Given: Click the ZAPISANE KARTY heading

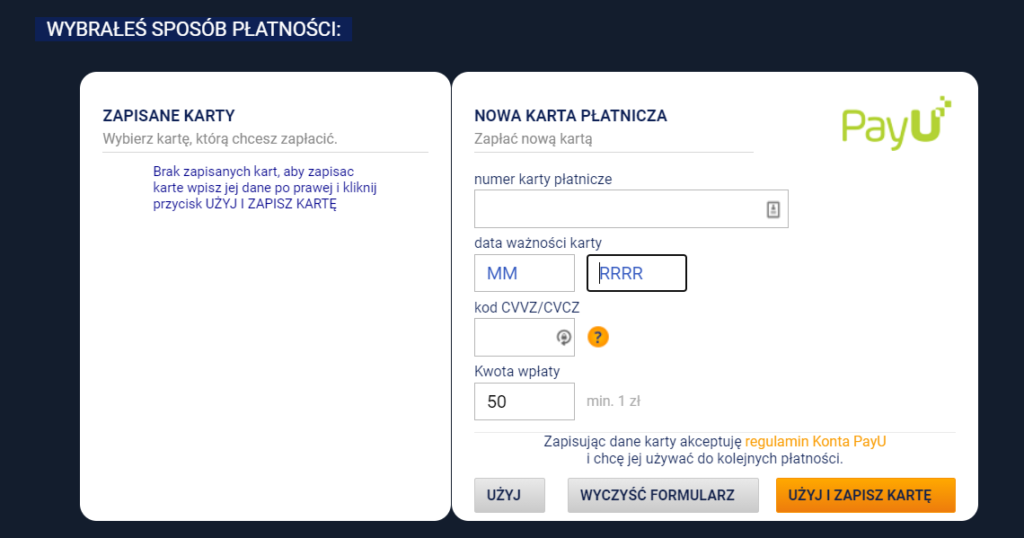Looking at the screenshot, I should tap(168, 116).
